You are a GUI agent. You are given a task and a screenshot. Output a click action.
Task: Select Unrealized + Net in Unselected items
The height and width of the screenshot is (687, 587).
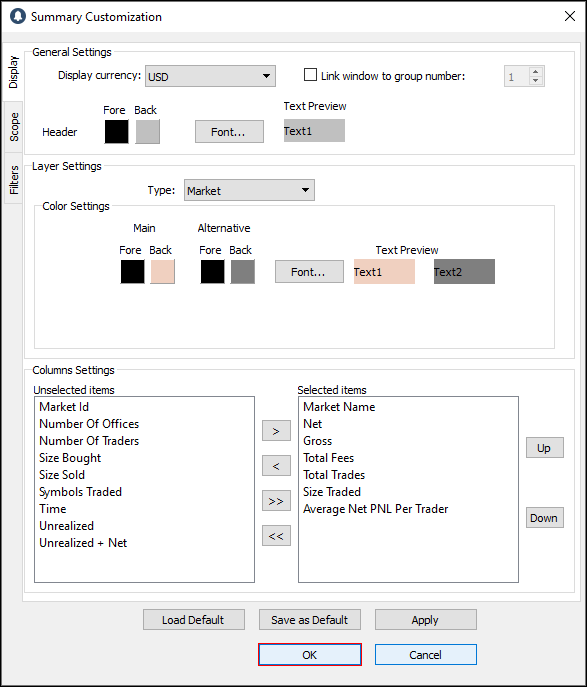point(83,543)
